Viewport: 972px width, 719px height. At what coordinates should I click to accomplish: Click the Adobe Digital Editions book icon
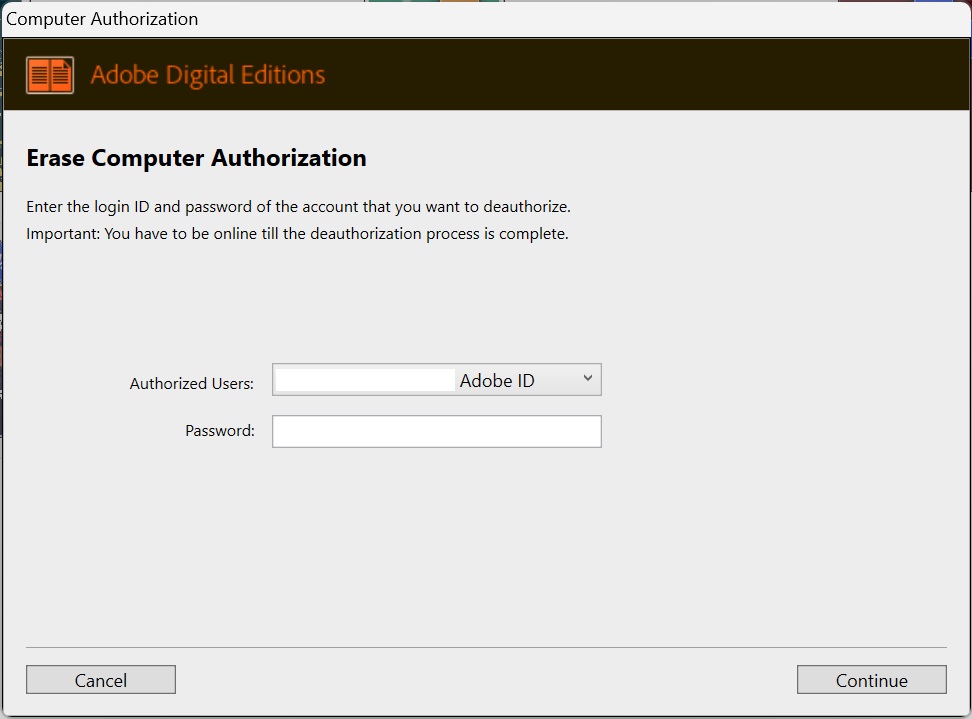pyautogui.click(x=50, y=75)
